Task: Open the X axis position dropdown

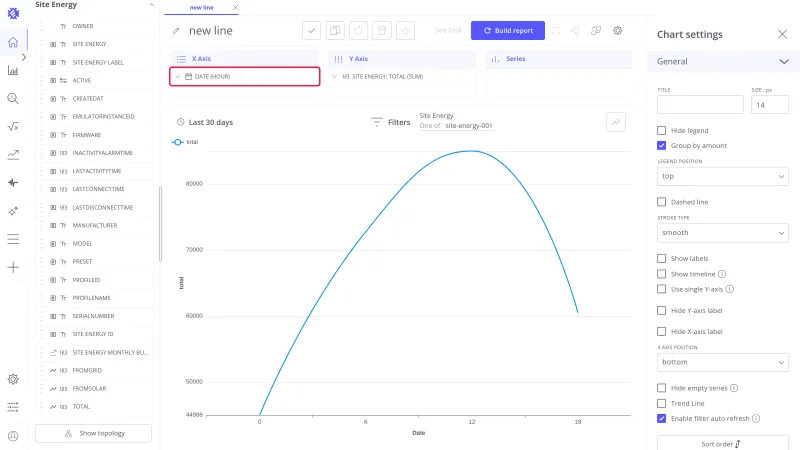Action: (722, 362)
